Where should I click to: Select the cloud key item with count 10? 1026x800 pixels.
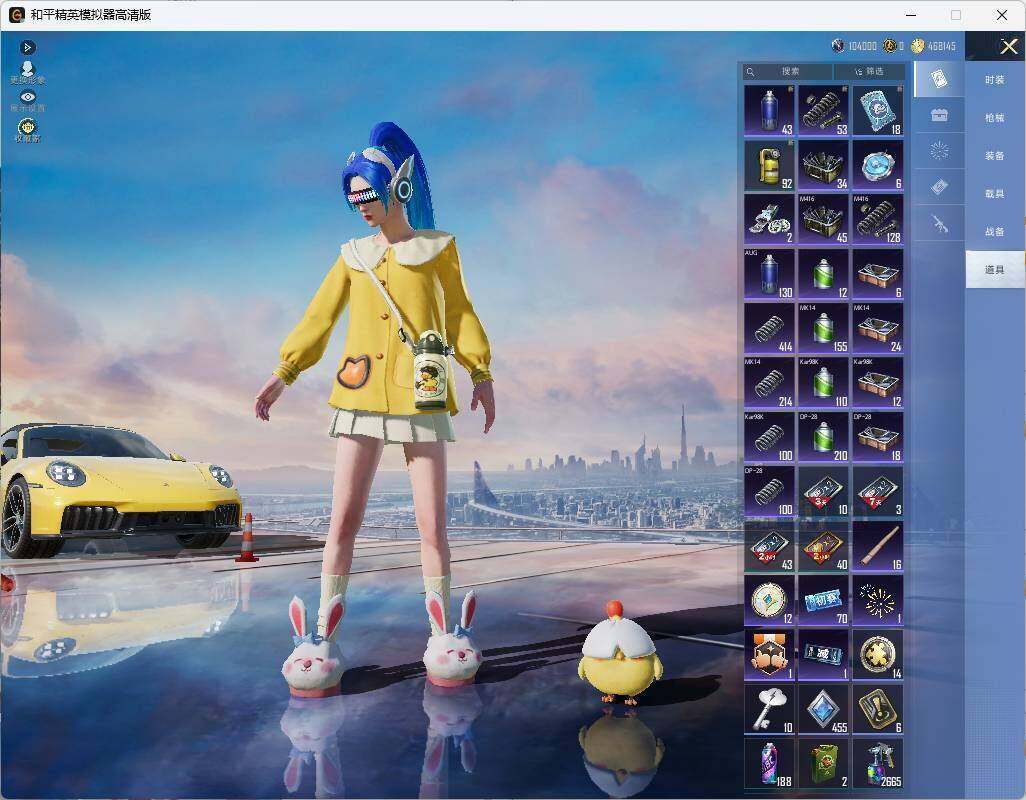pyautogui.click(x=770, y=710)
